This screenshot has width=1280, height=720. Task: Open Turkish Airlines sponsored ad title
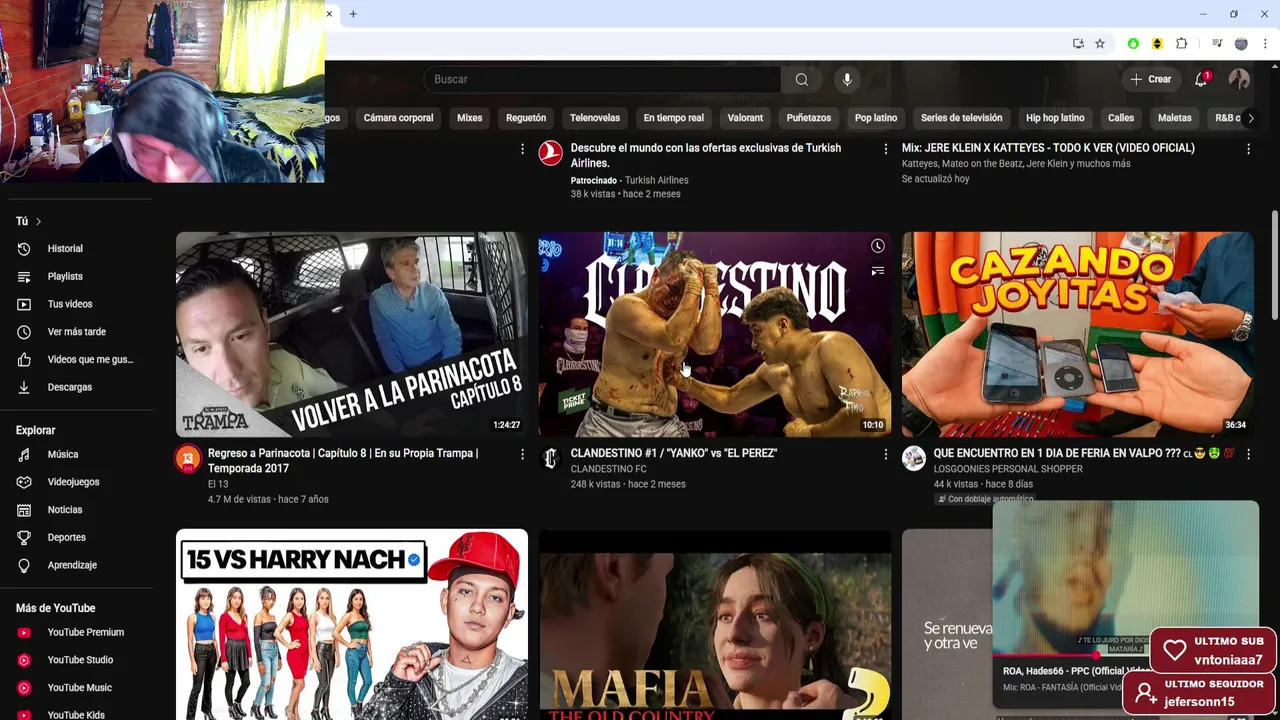pyautogui.click(x=705, y=155)
